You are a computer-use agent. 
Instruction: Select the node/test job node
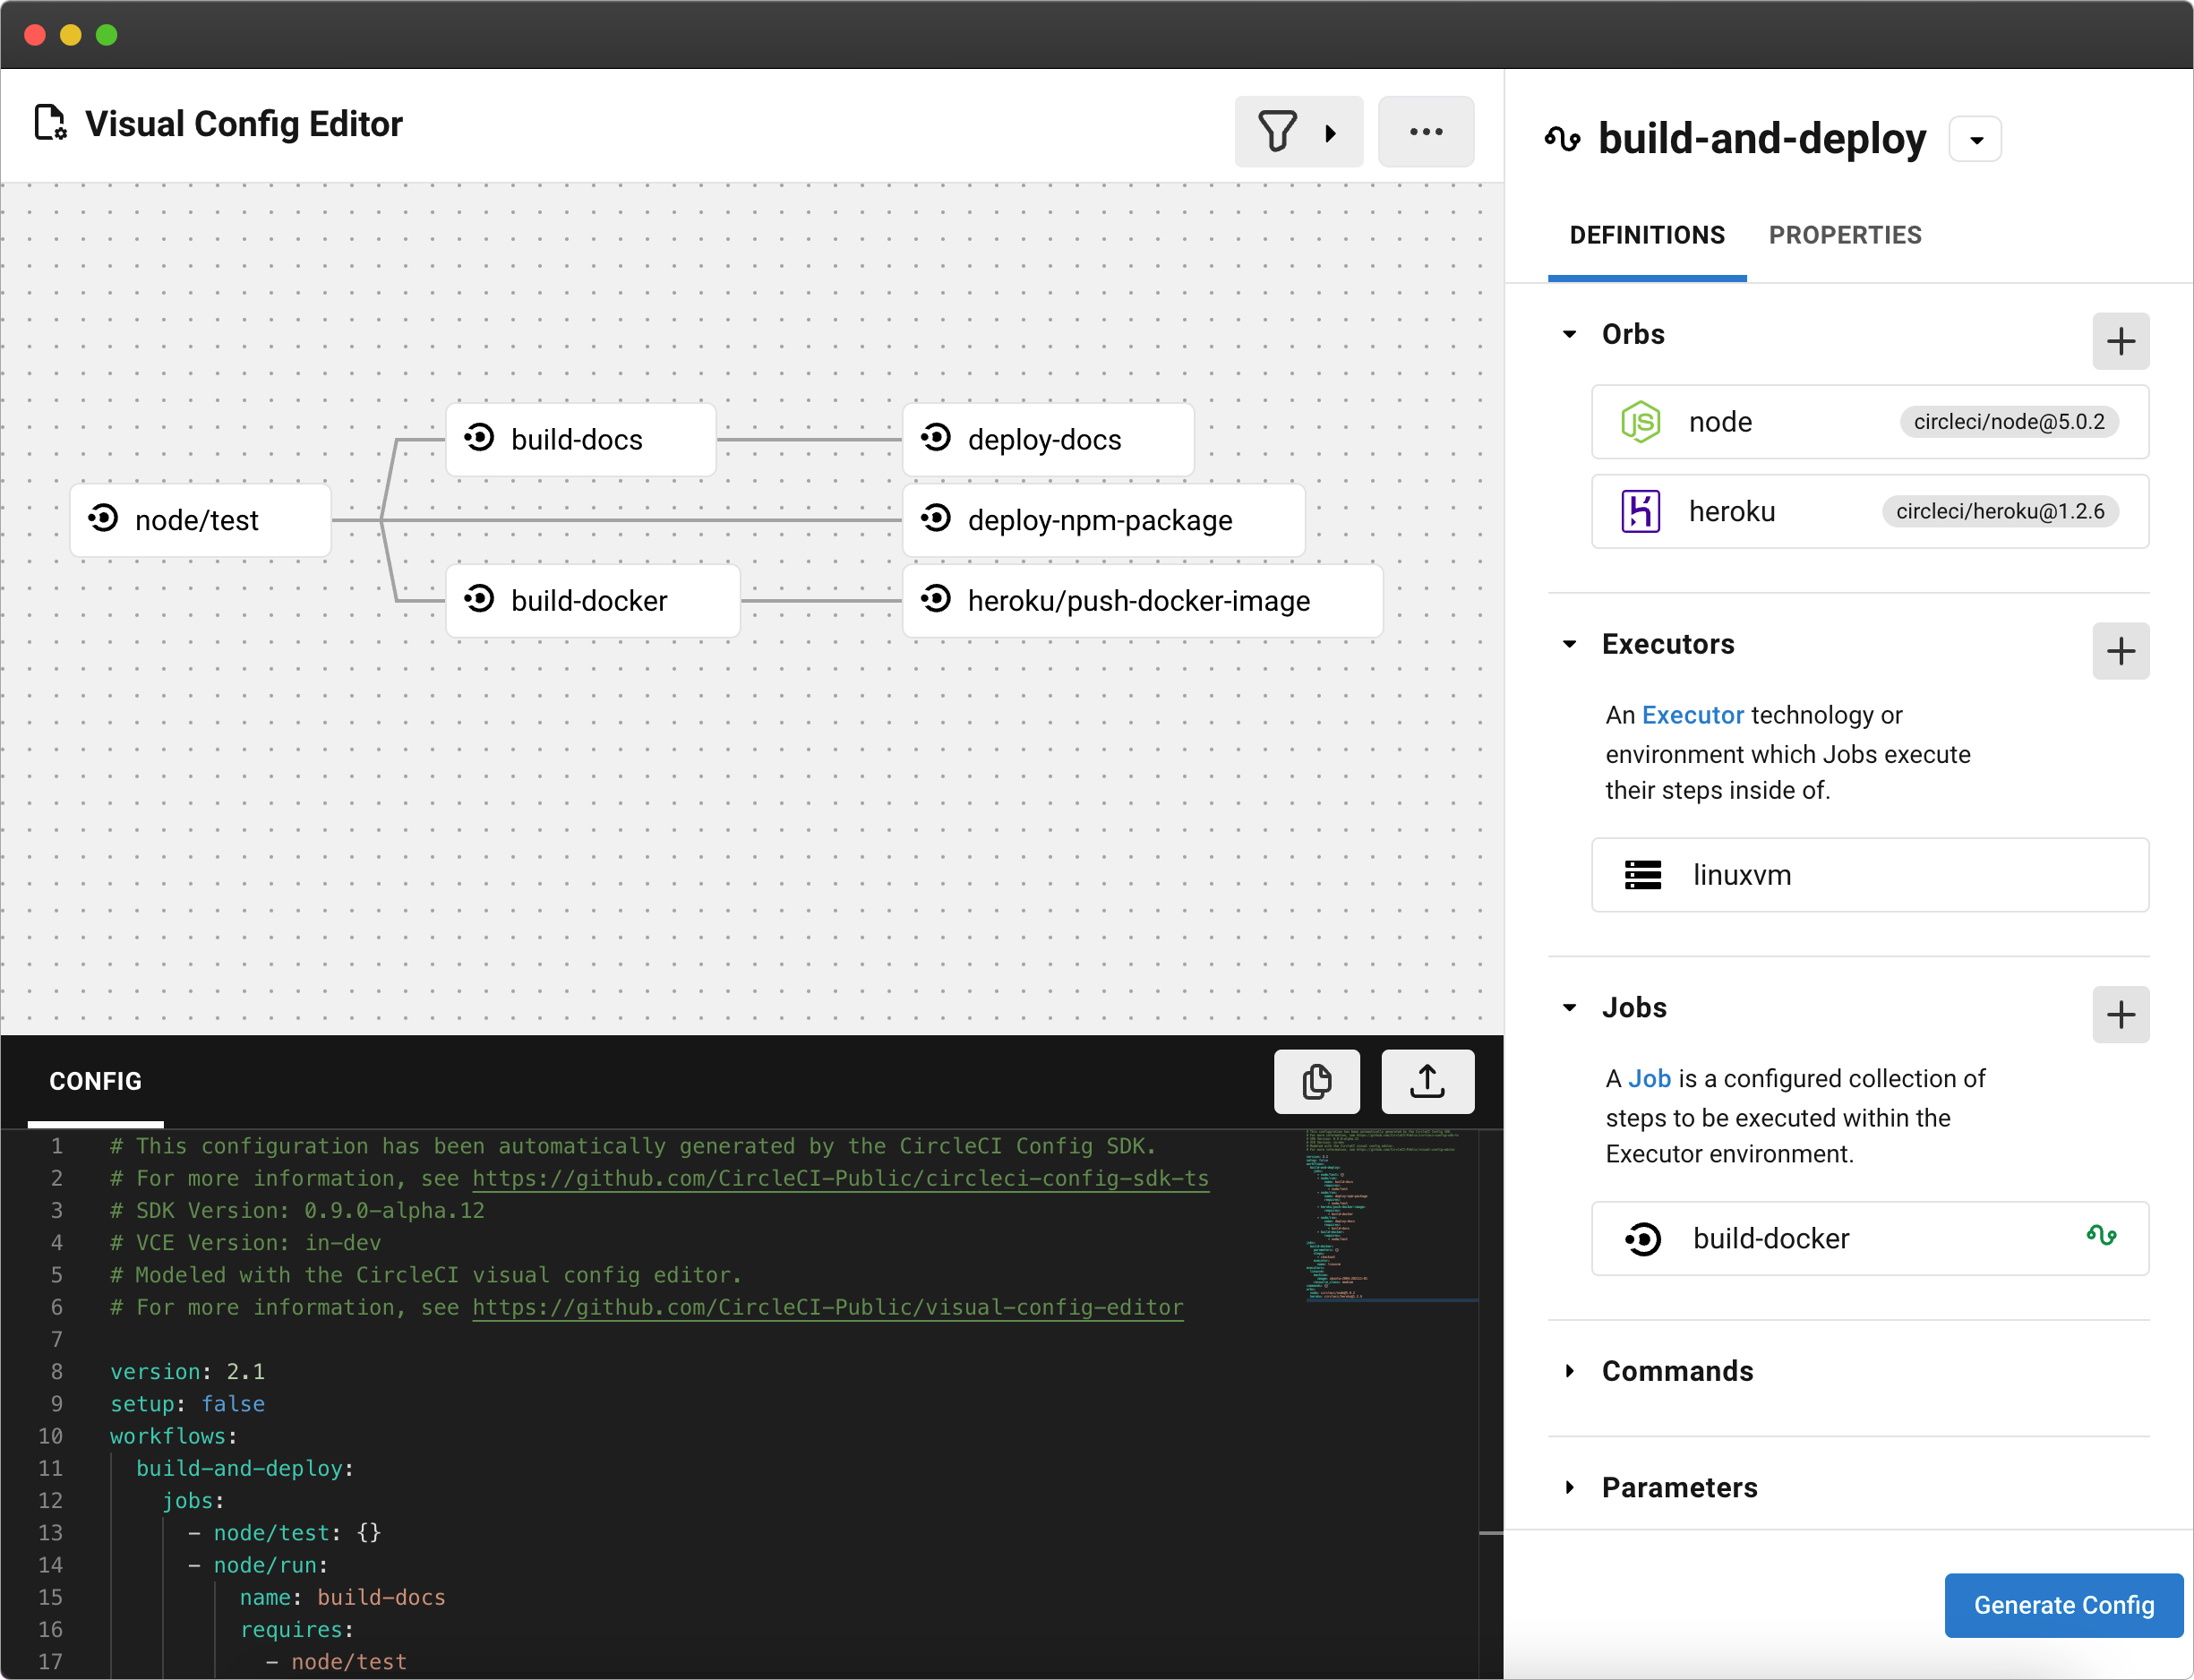pos(200,520)
